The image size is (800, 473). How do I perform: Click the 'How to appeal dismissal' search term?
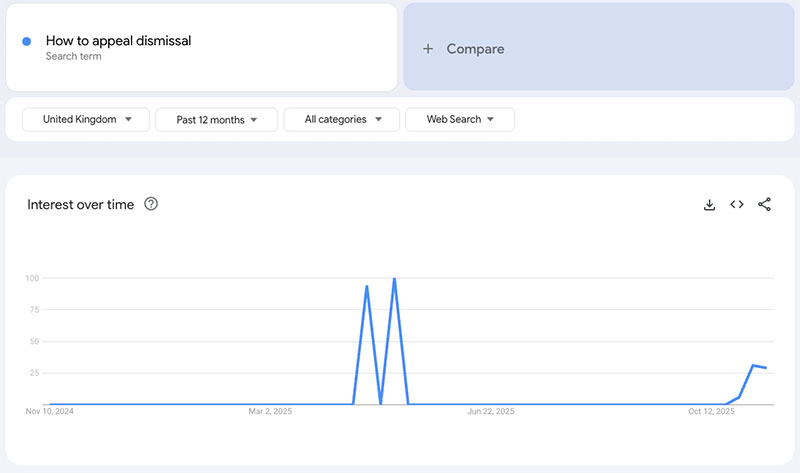(118, 41)
